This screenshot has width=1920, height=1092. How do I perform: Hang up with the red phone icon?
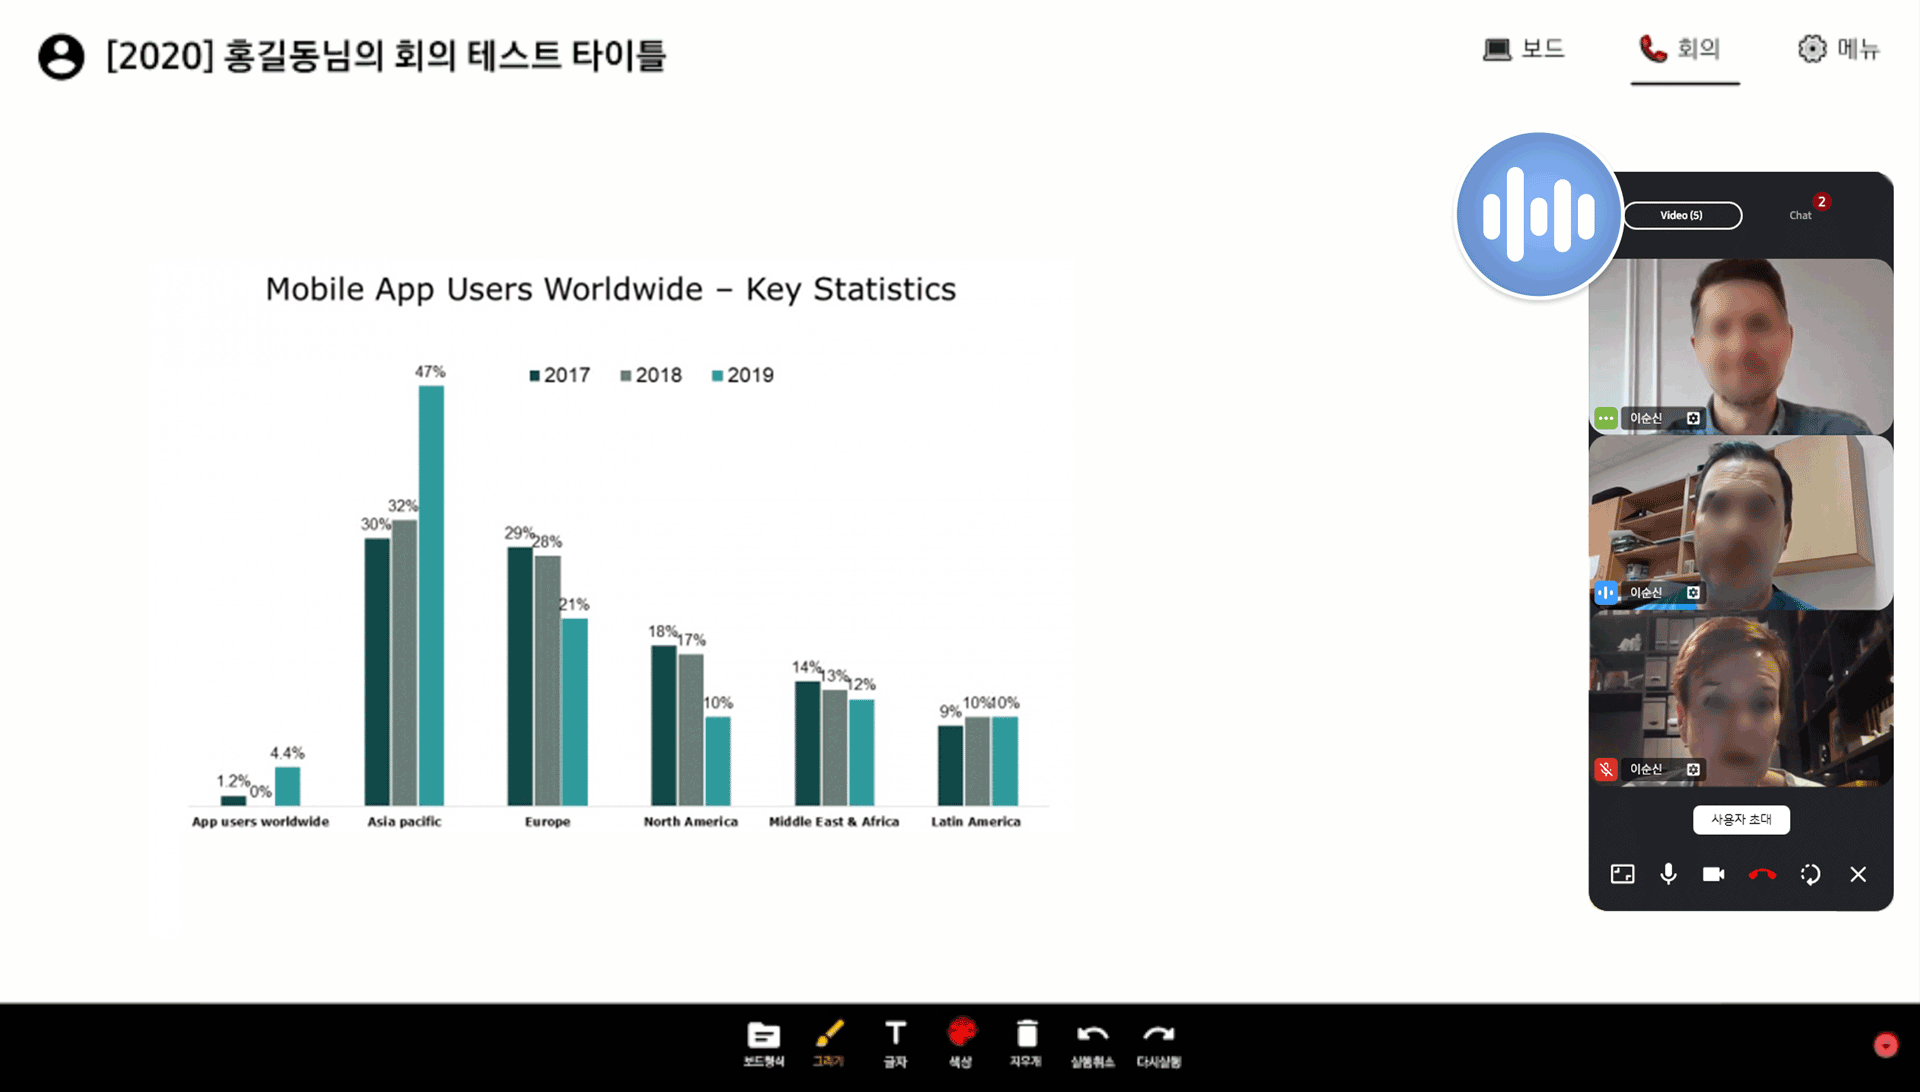(1762, 875)
